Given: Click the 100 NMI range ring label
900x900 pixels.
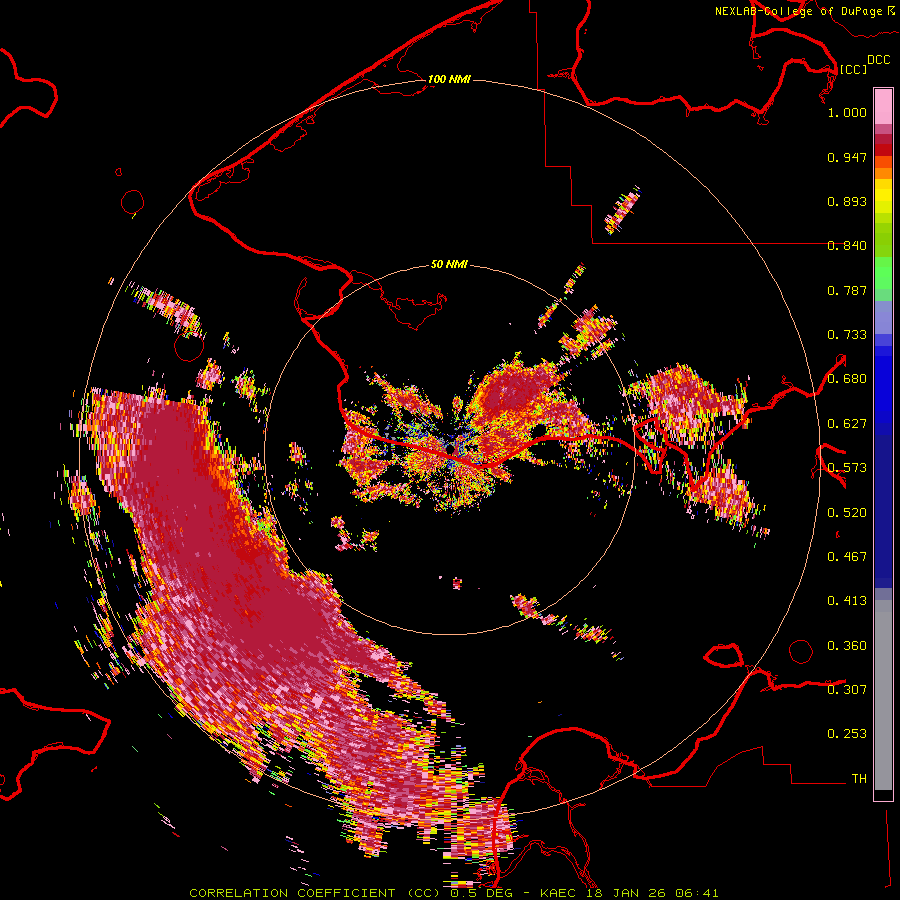Looking at the screenshot, I should pos(449,79).
